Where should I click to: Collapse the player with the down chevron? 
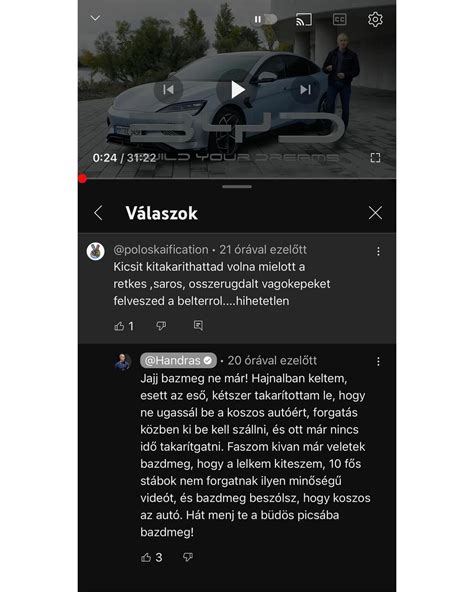coord(95,18)
